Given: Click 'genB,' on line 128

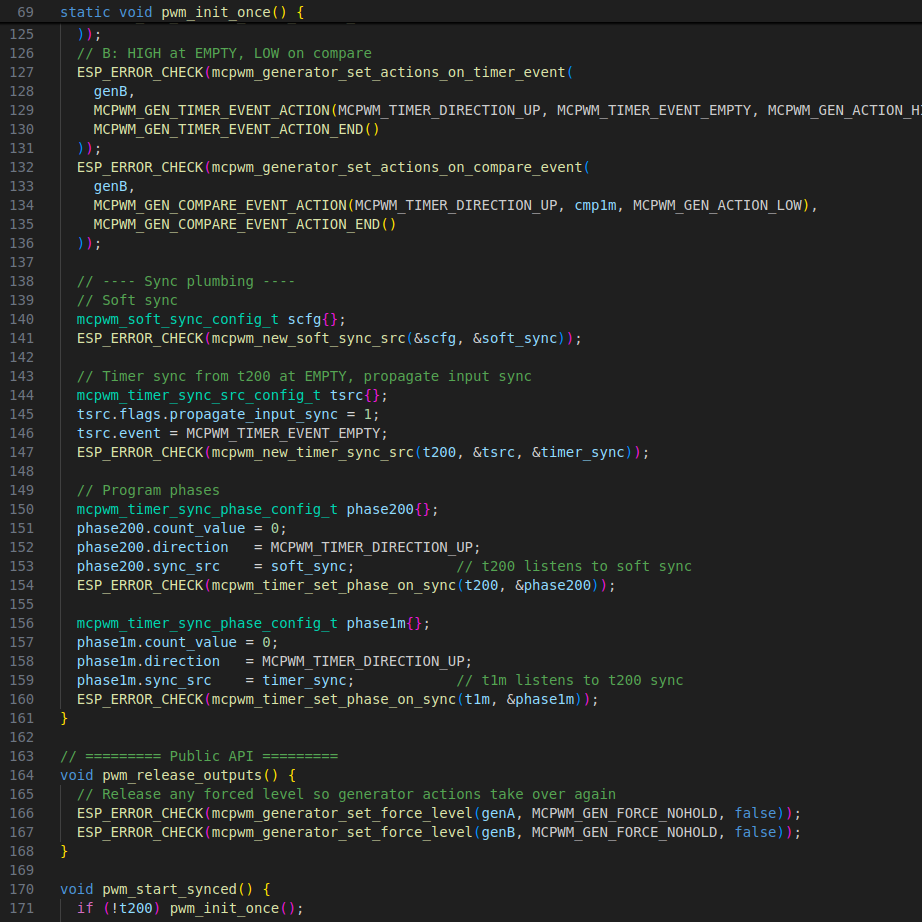Looking at the screenshot, I should coord(114,91).
